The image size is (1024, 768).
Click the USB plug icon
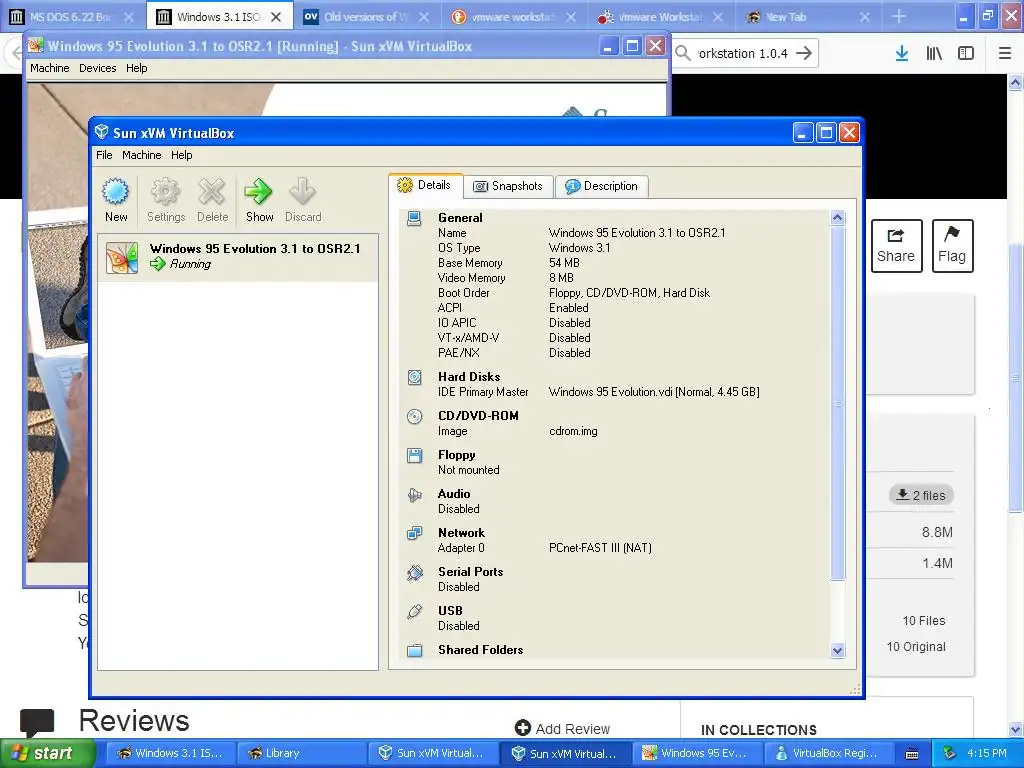click(x=414, y=611)
